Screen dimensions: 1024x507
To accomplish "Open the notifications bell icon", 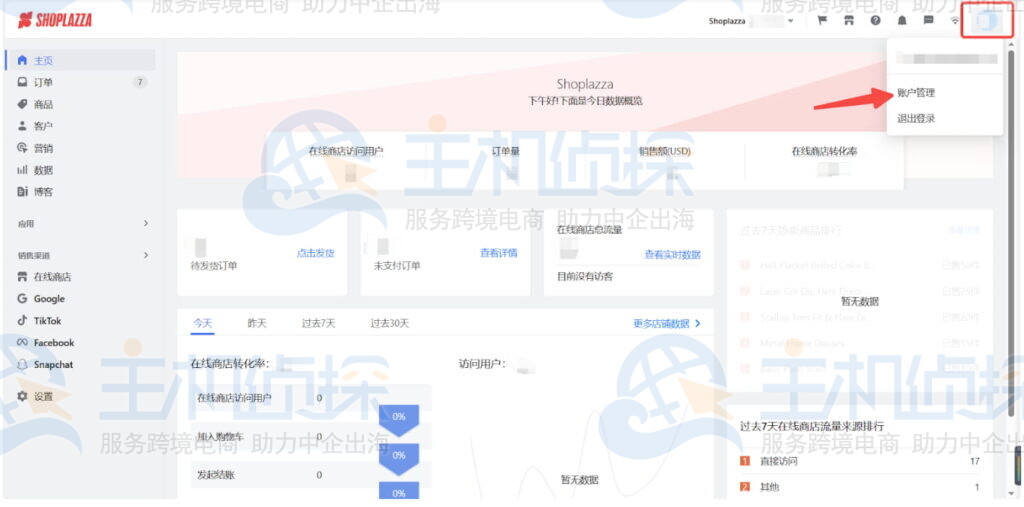I will pos(902,20).
